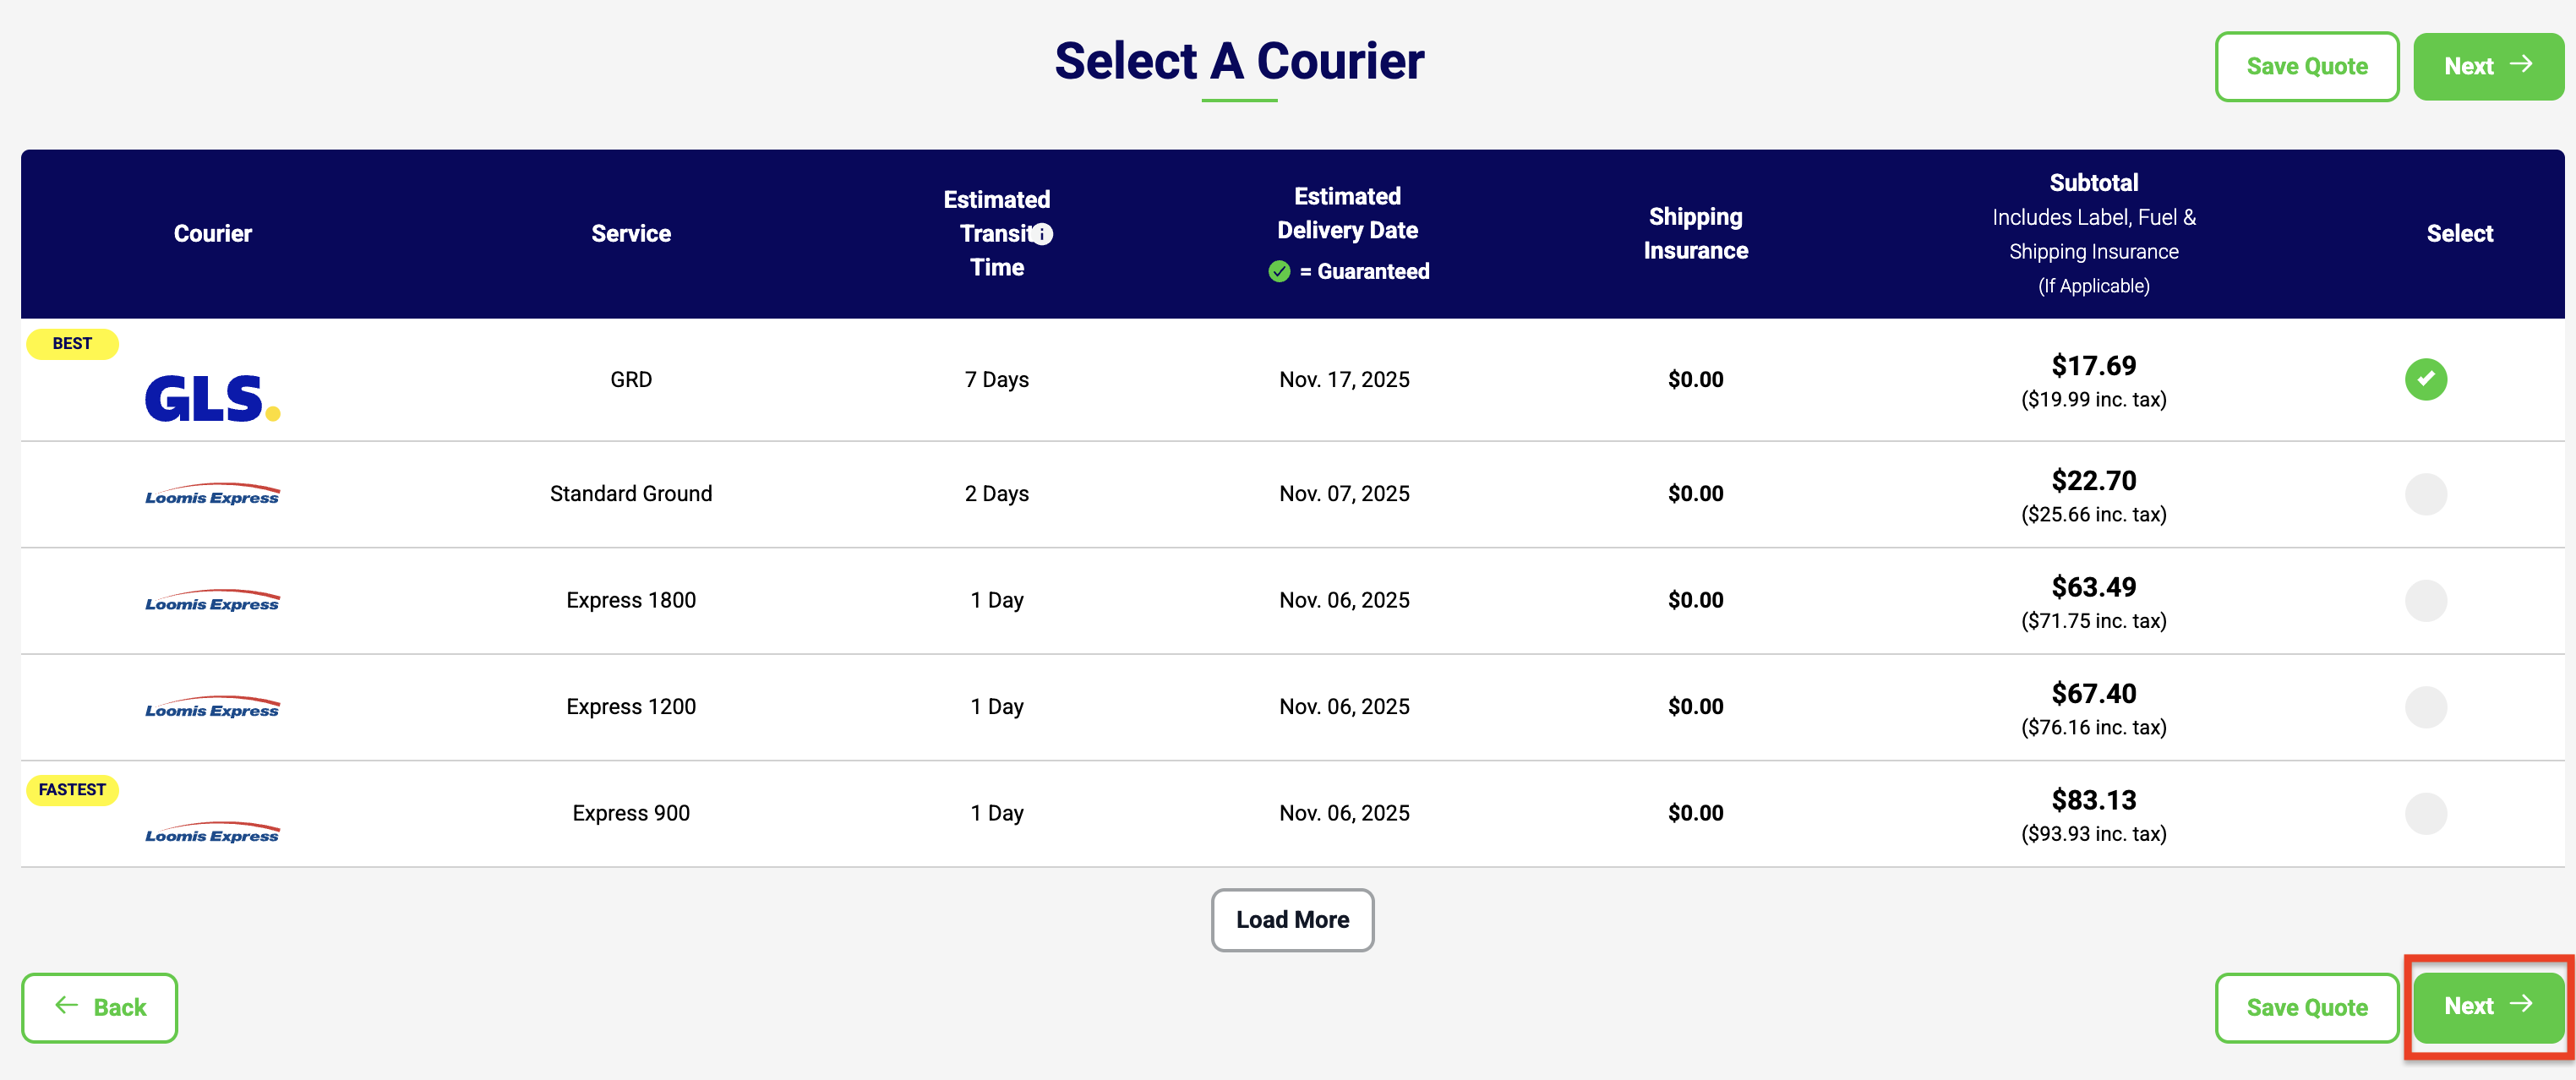Proceed with the bottom Next button
The height and width of the screenshot is (1080, 2576).
(x=2487, y=1006)
